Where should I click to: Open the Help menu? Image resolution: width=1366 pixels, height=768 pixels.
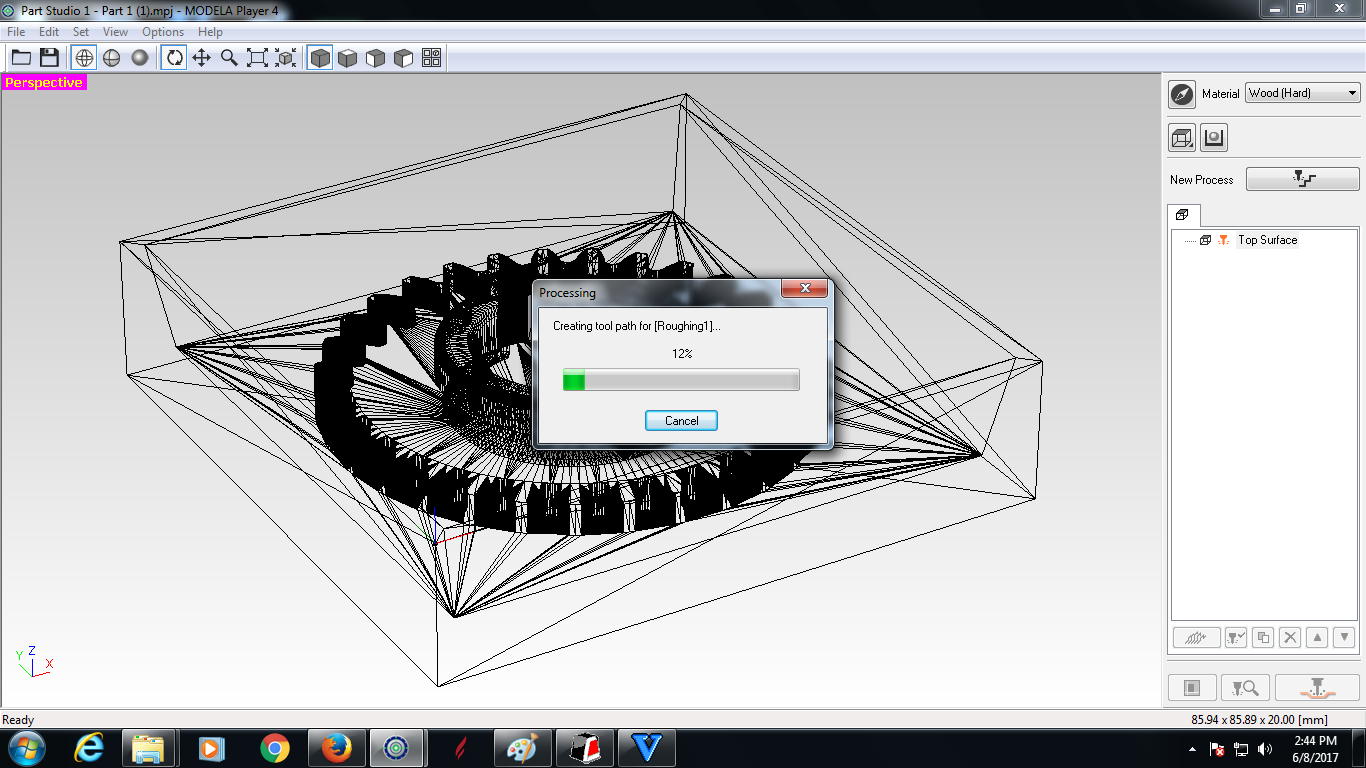[210, 32]
